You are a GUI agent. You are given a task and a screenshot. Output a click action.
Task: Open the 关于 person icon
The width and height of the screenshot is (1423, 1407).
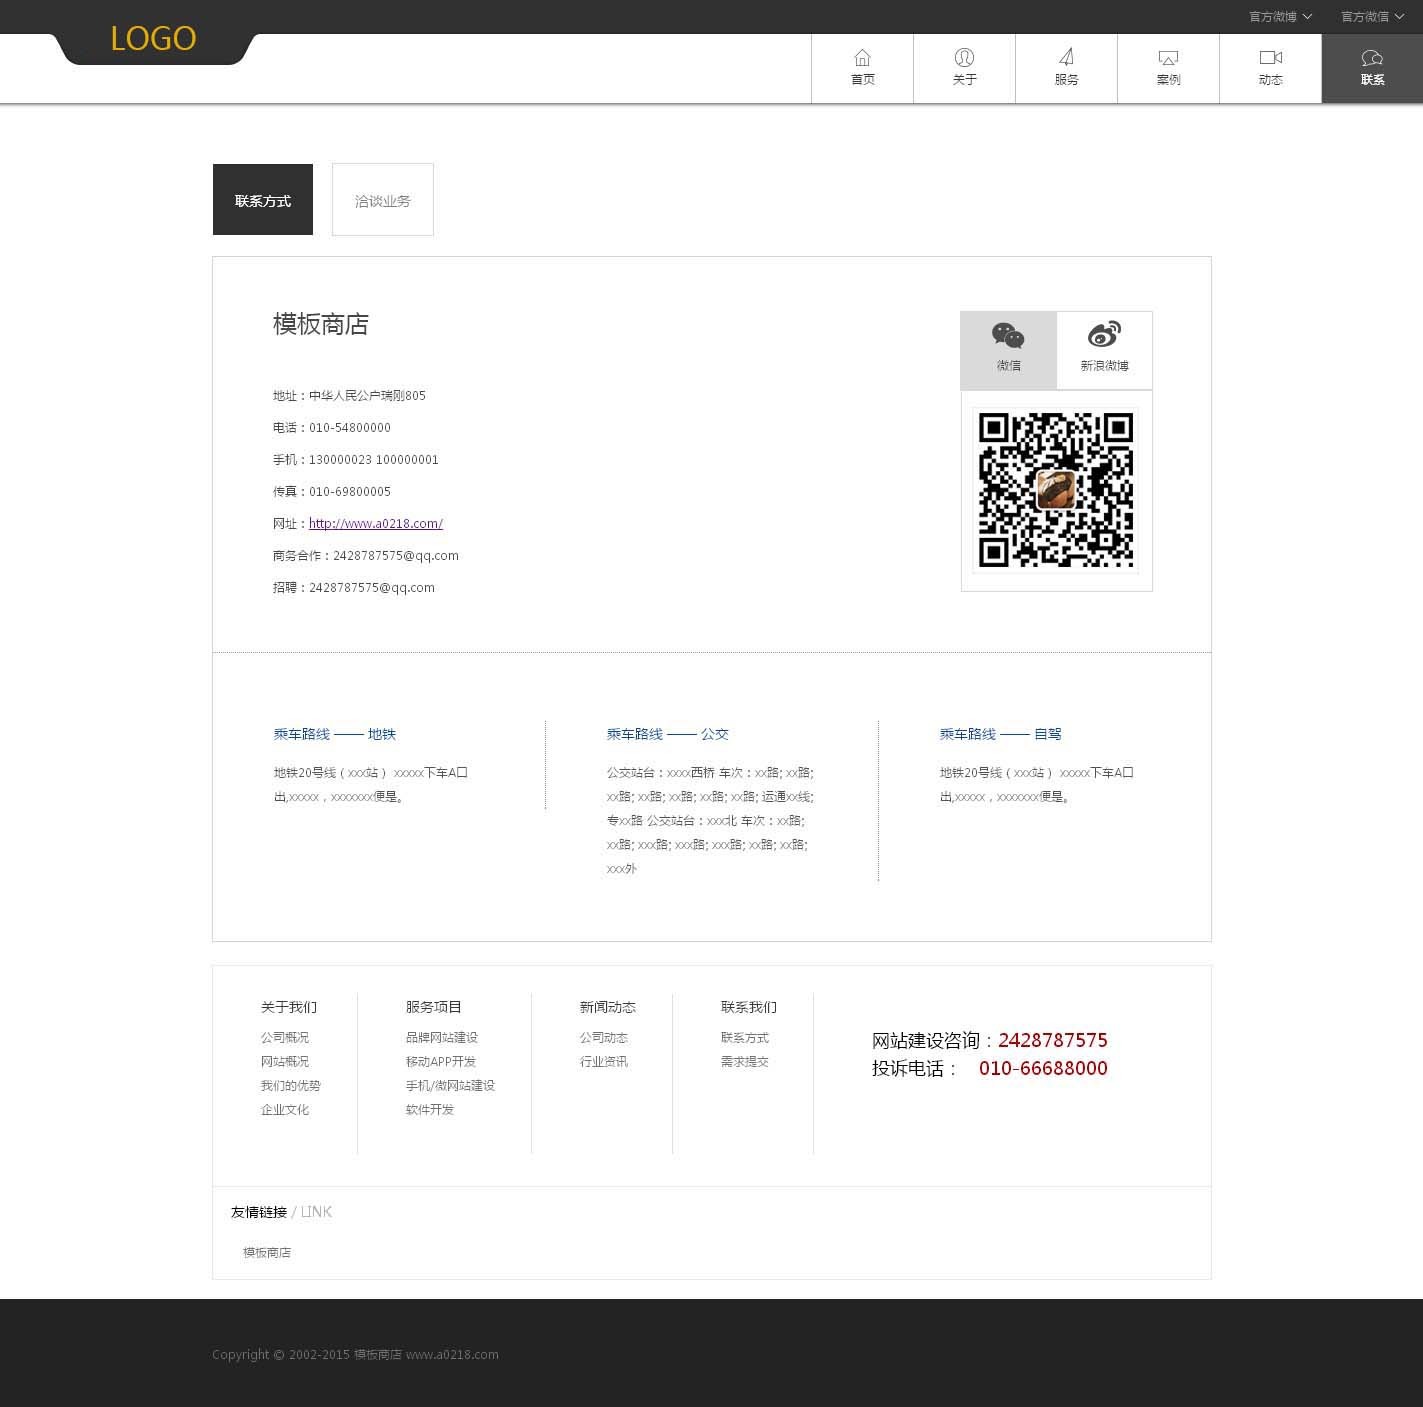[x=964, y=59]
